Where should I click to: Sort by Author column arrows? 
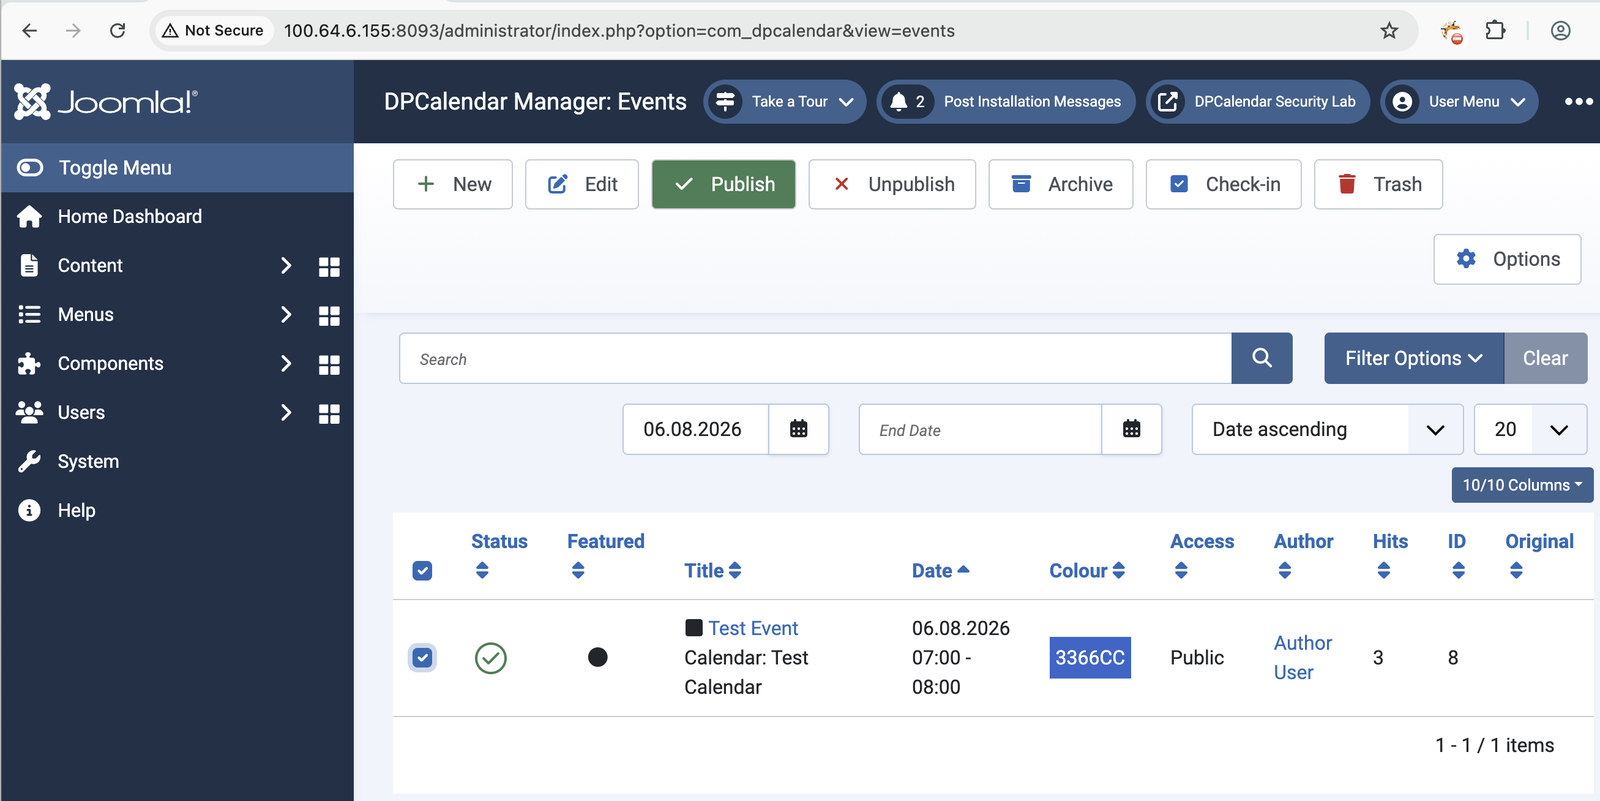tap(1285, 570)
